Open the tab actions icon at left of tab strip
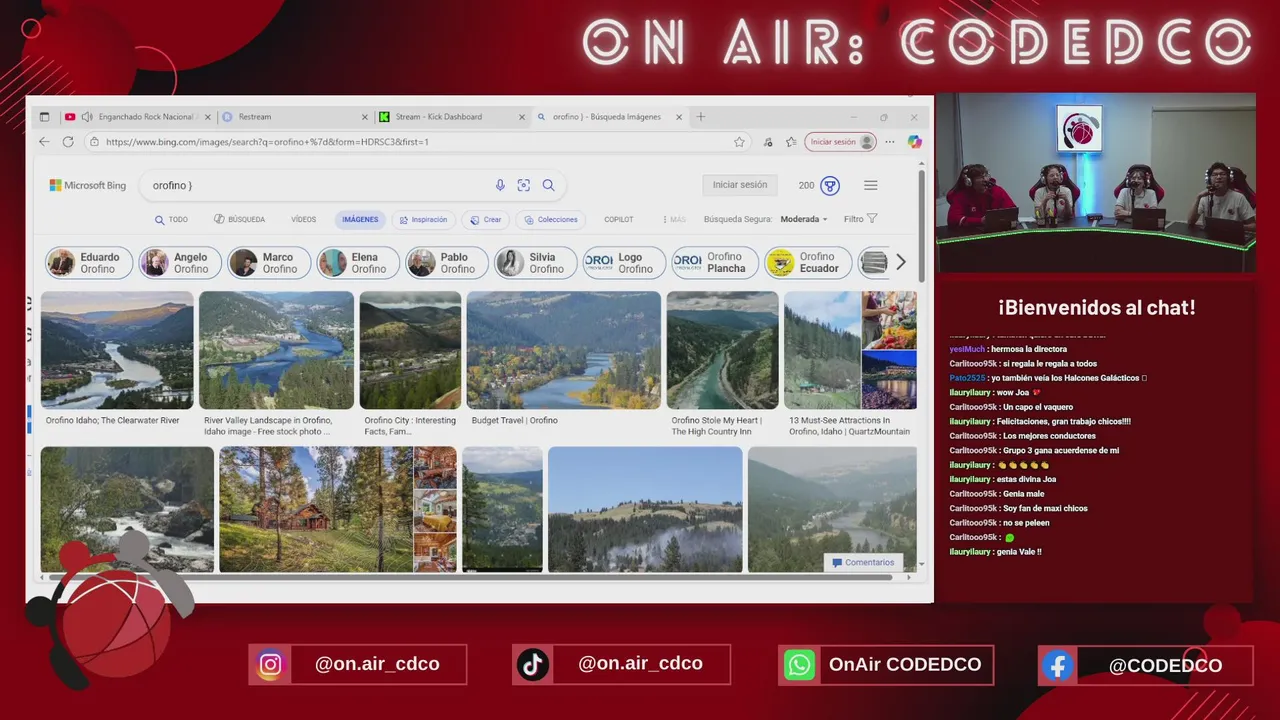1280x720 pixels. [44, 117]
